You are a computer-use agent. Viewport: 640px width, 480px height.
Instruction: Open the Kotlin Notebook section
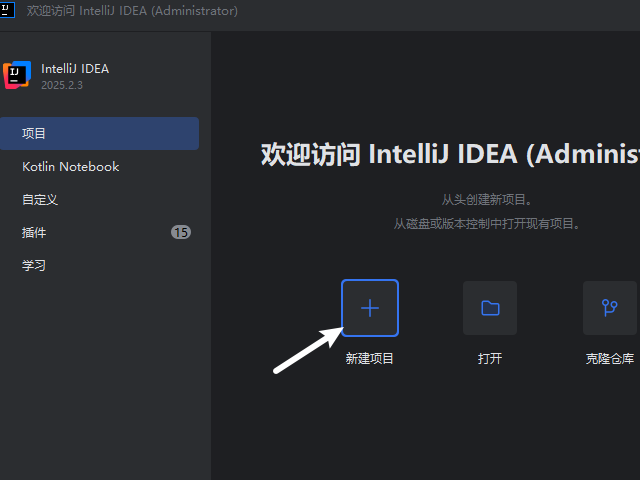coord(70,166)
